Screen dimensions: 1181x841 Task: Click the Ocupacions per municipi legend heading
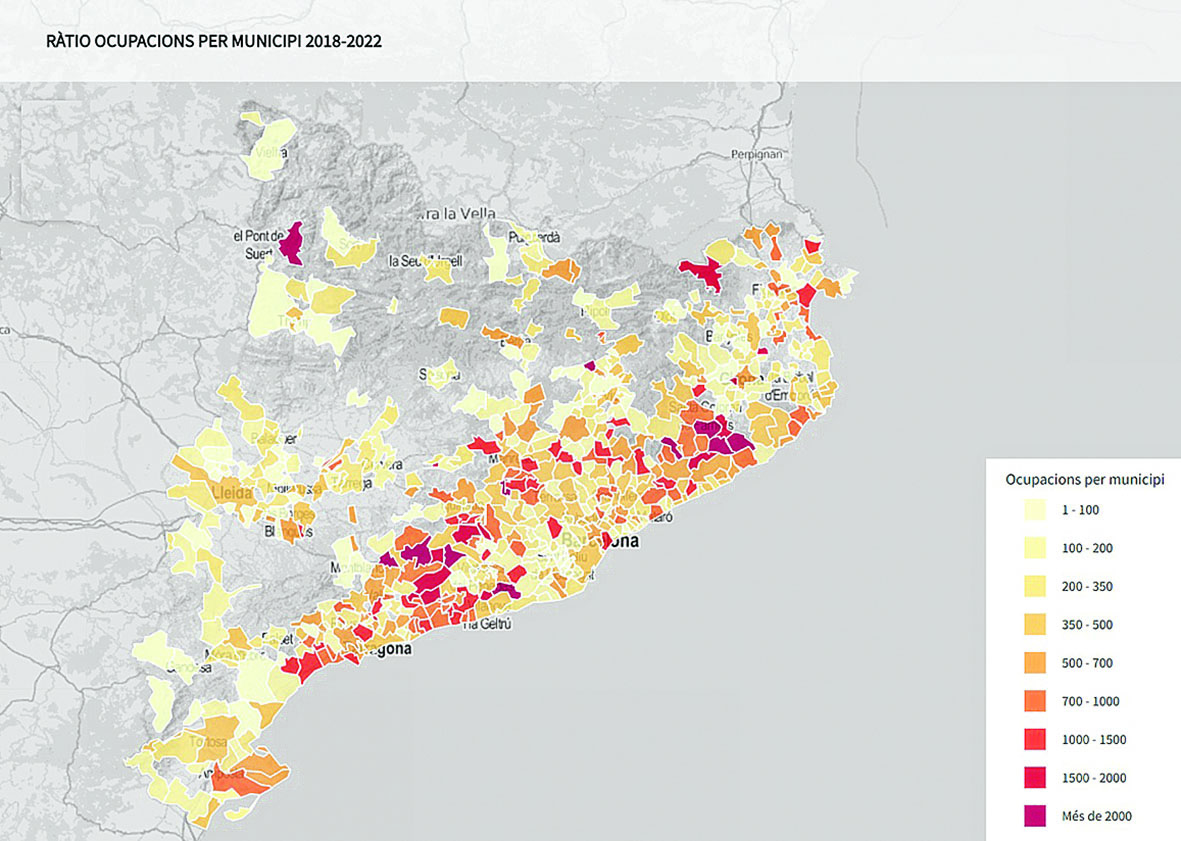click(x=1084, y=480)
